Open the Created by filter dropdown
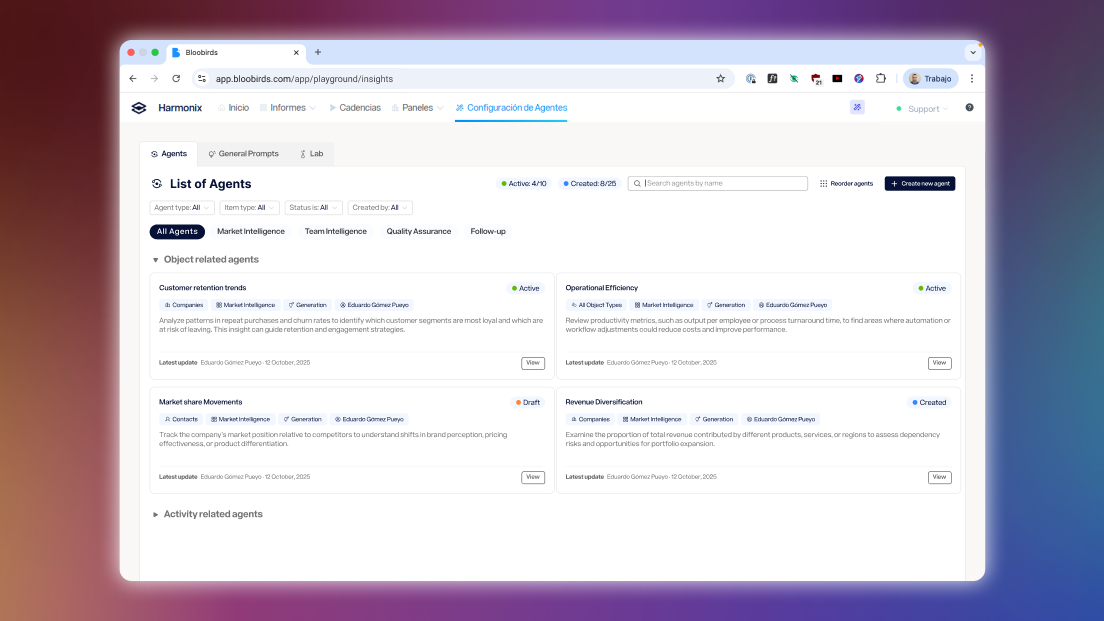 [380, 208]
